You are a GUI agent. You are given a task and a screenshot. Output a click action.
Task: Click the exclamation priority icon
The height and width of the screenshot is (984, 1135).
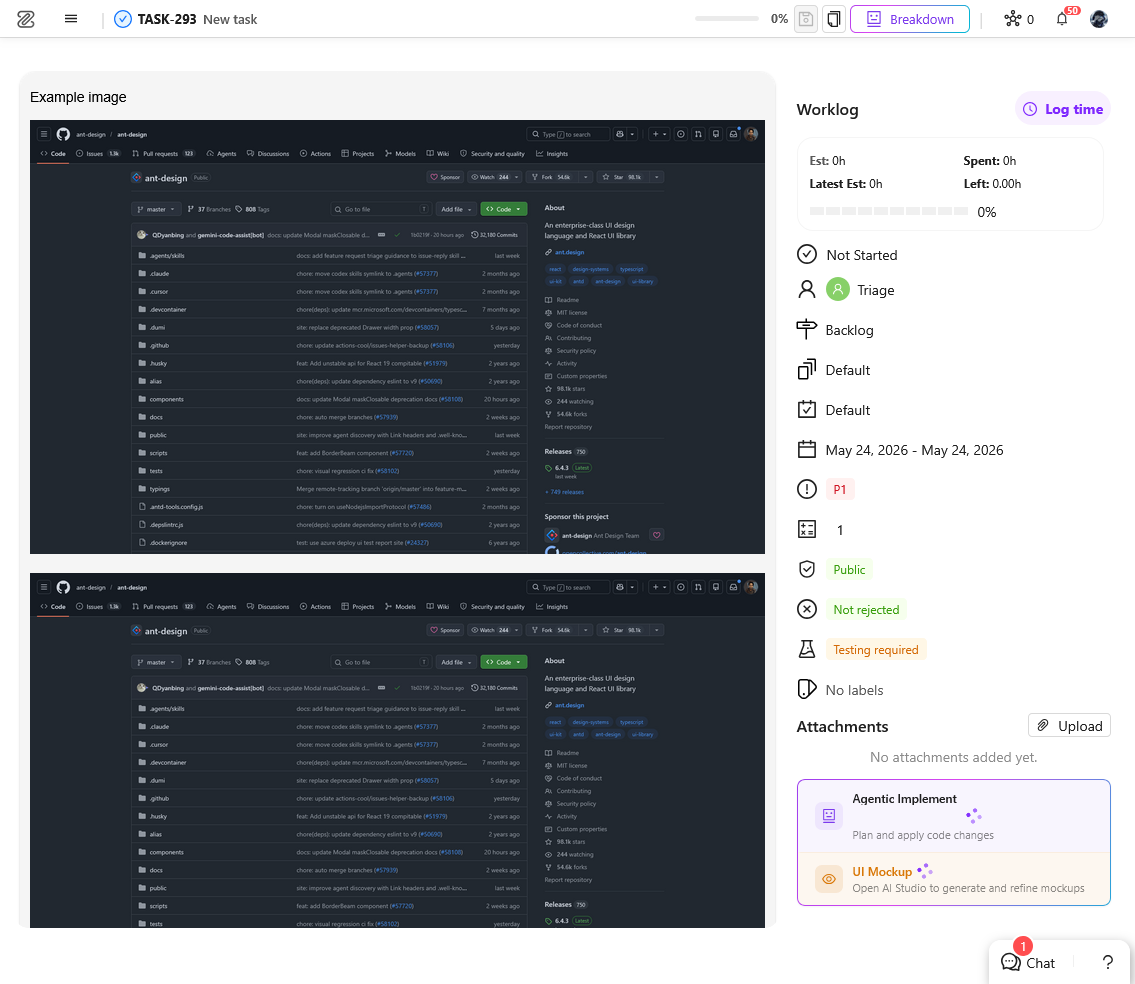(806, 489)
